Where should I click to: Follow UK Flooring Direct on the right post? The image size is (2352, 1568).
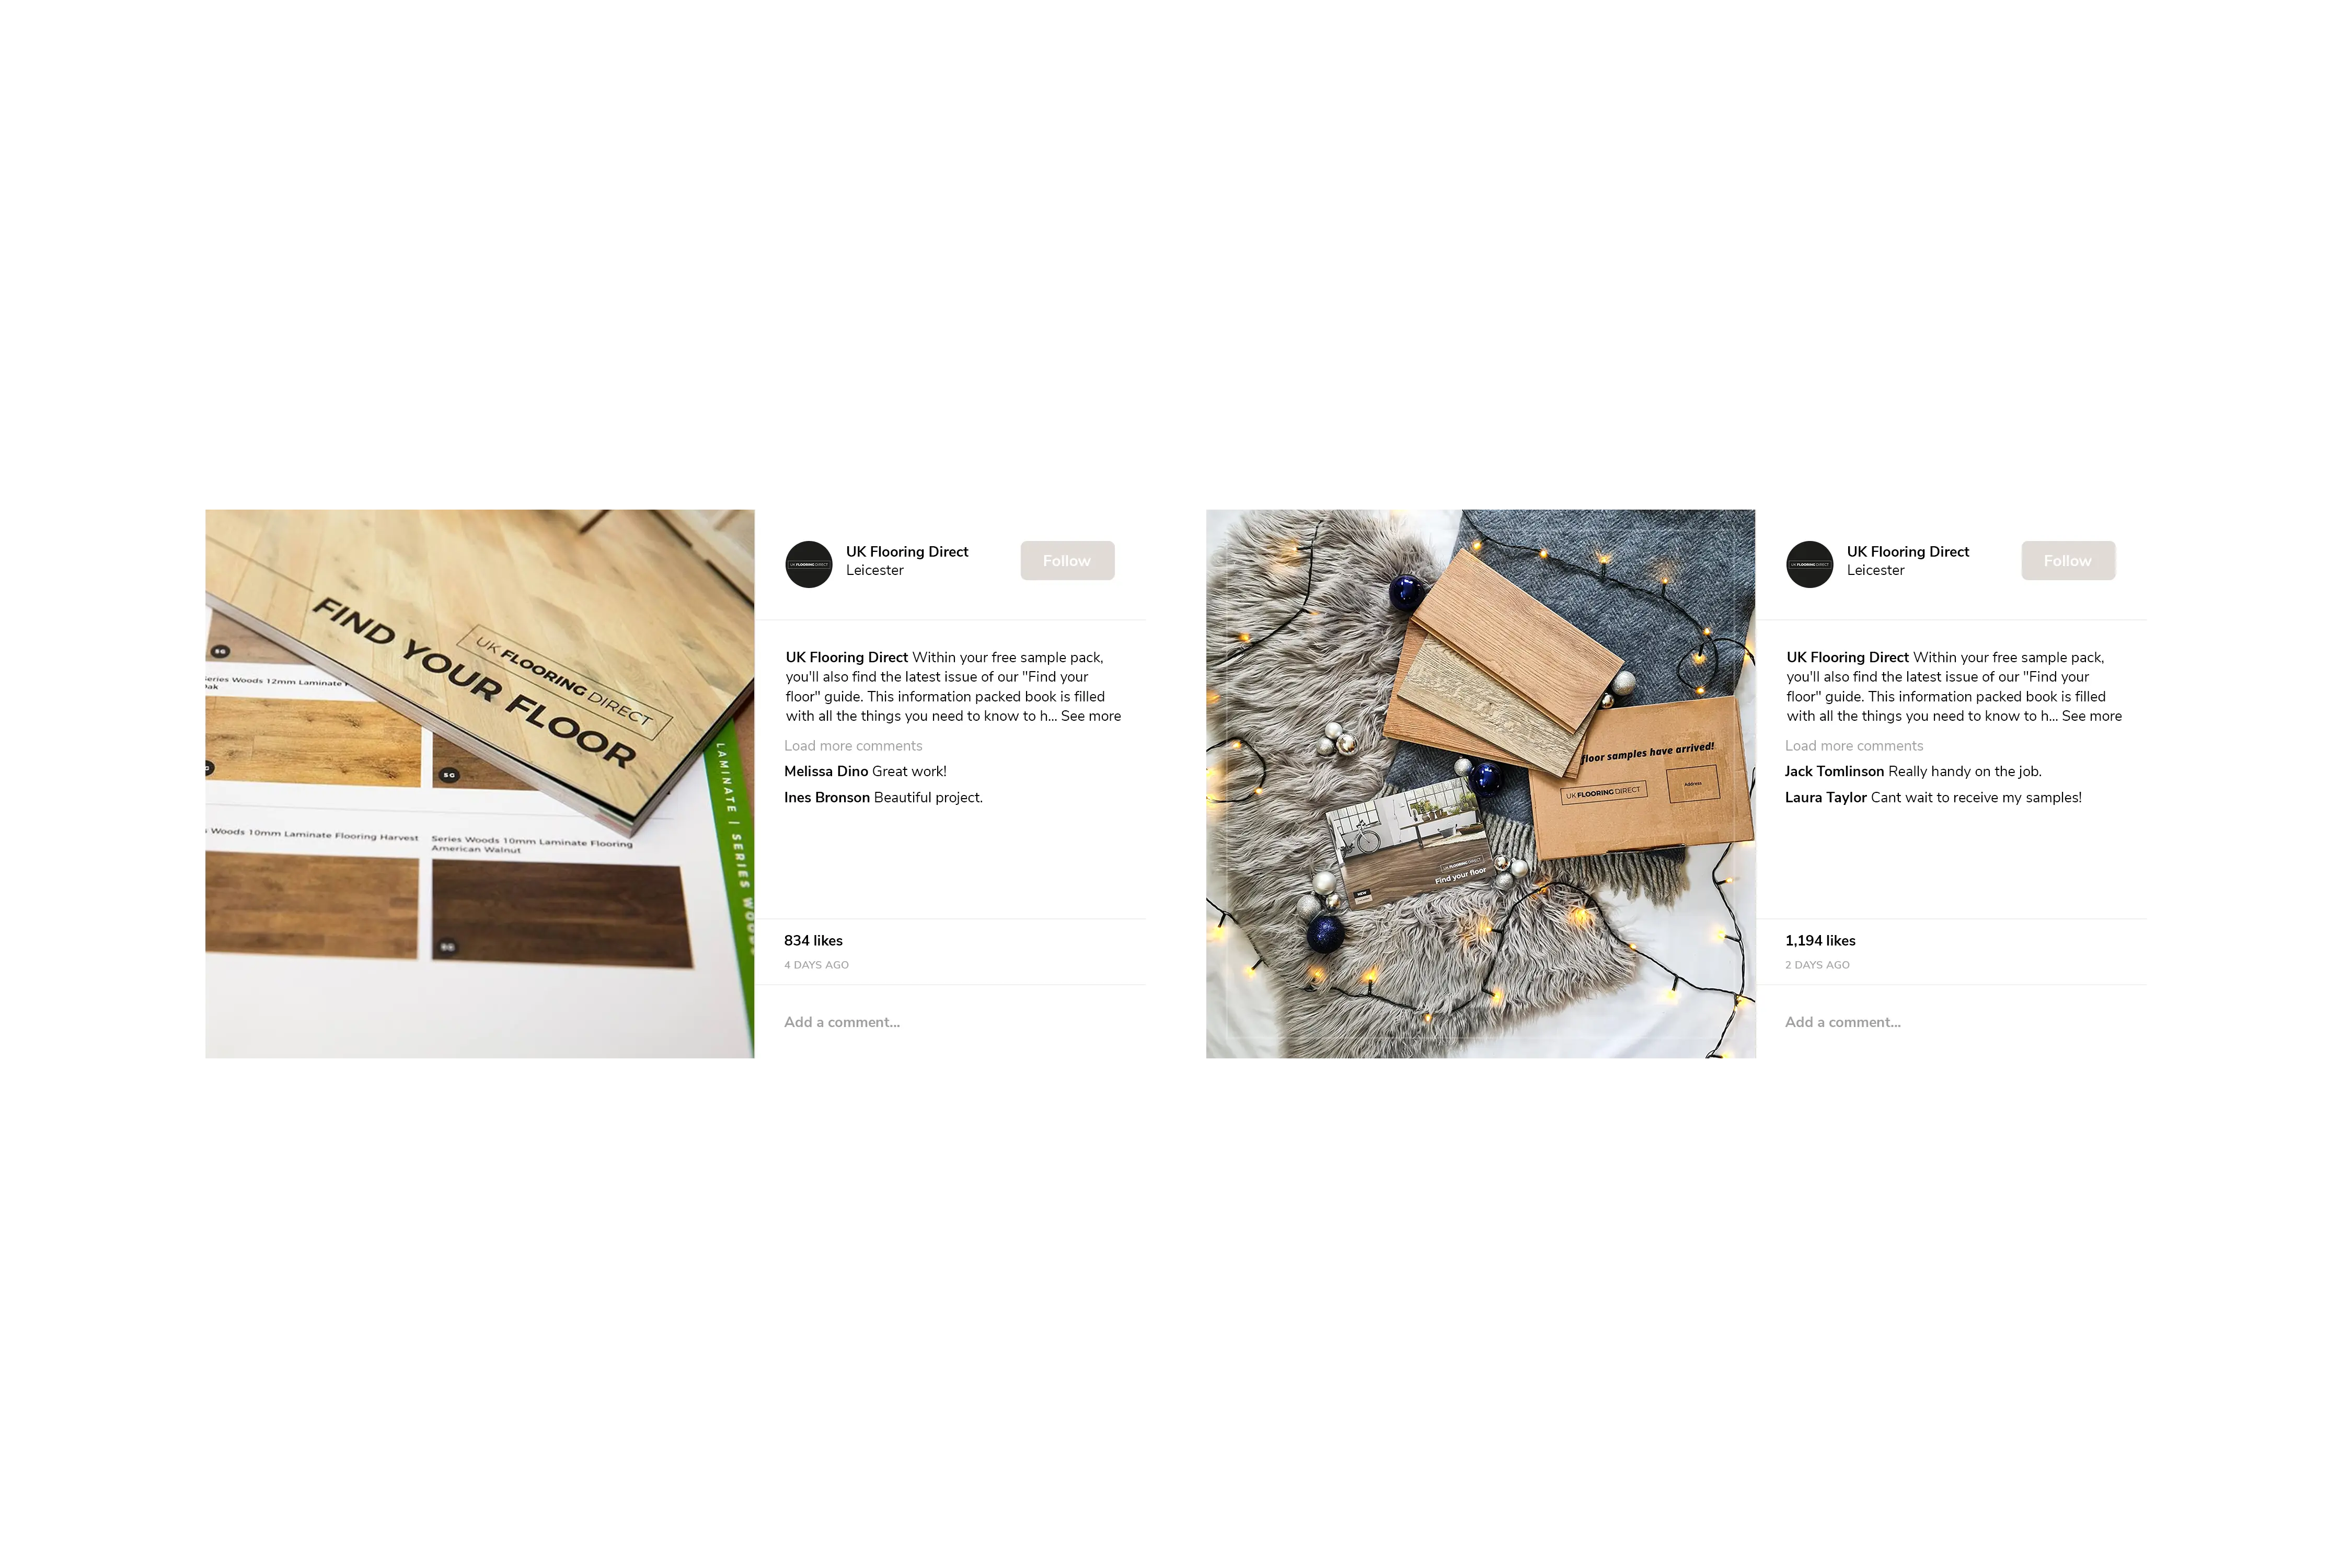click(2068, 561)
